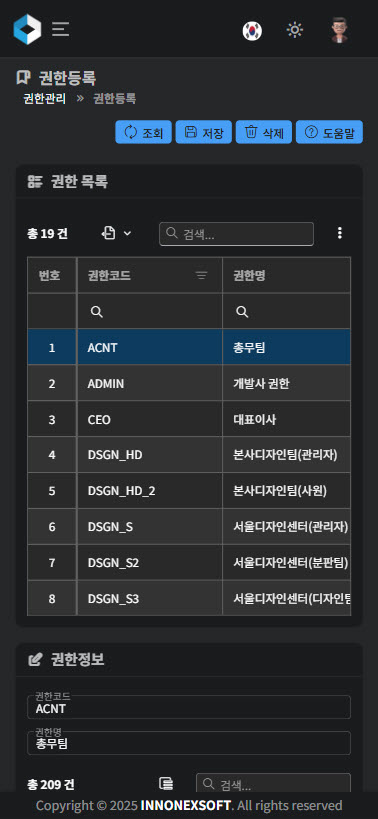Select the CEO 대표이사 row
The height and width of the screenshot is (819, 378).
(x=189, y=420)
